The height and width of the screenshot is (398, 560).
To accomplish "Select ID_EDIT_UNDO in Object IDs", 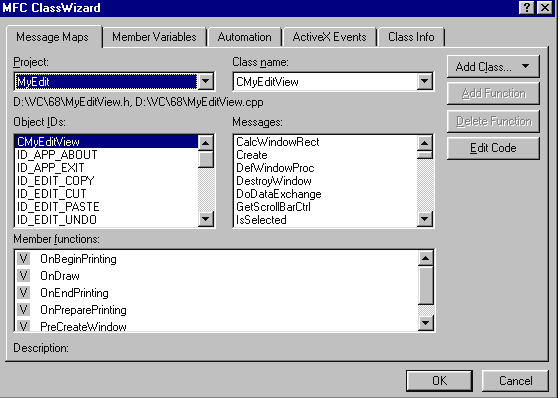I will pyautogui.click(x=106, y=219).
